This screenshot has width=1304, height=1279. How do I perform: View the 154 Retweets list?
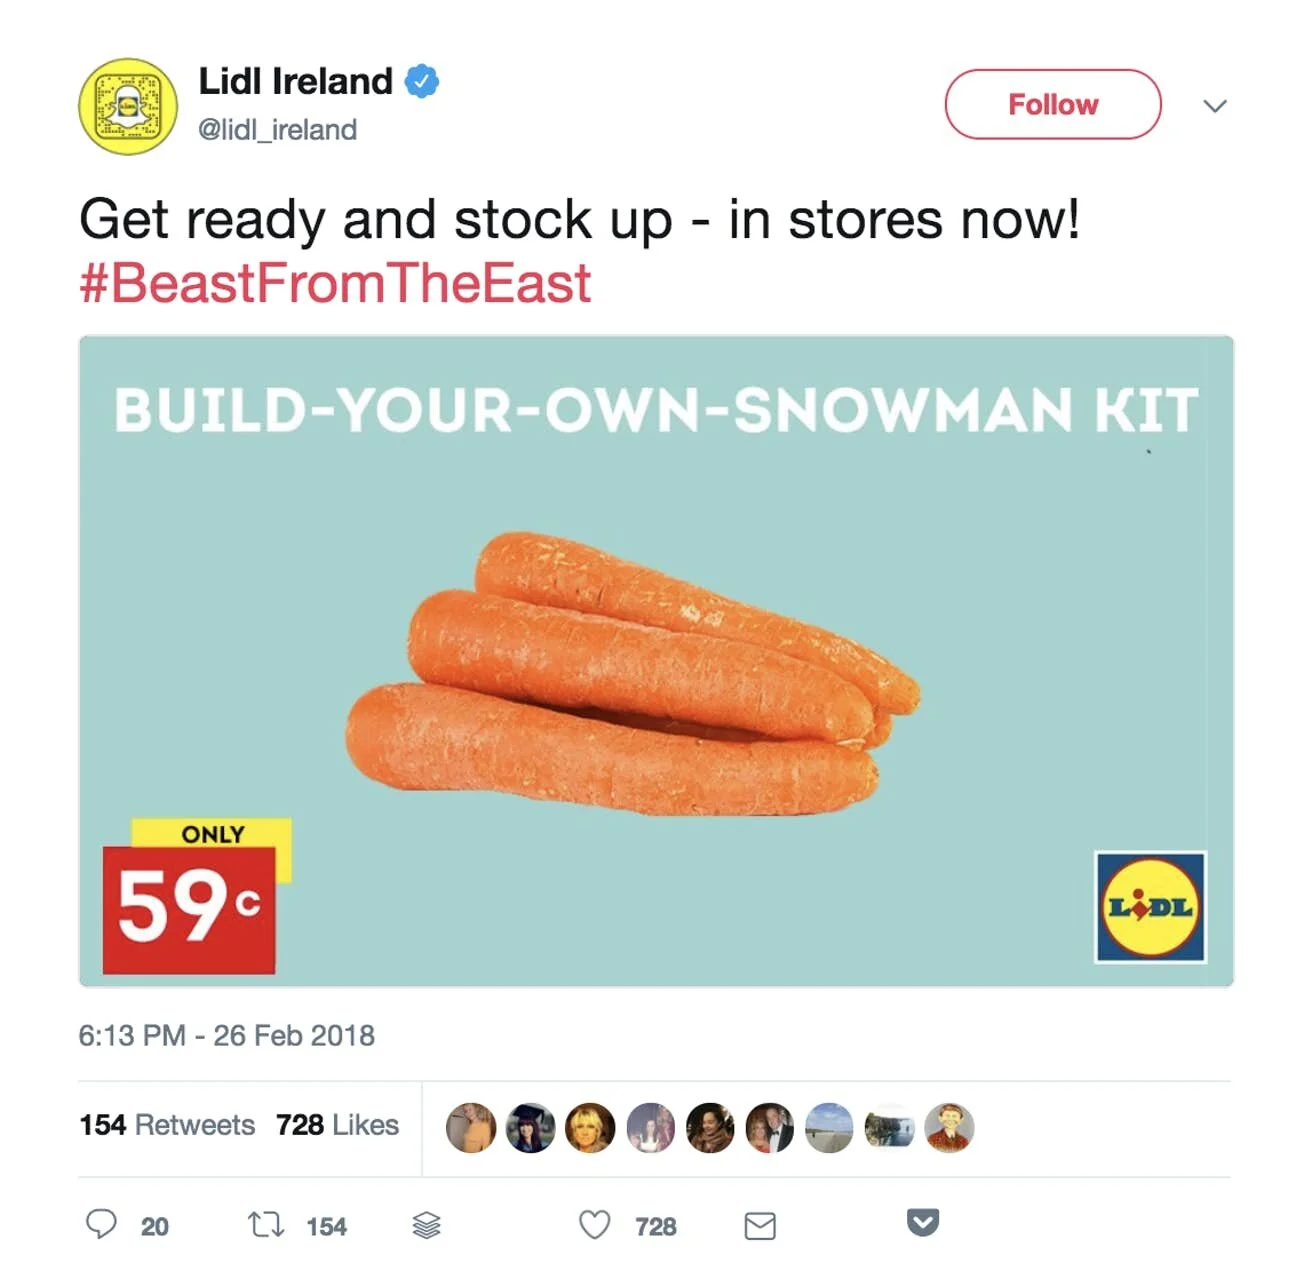click(167, 1125)
